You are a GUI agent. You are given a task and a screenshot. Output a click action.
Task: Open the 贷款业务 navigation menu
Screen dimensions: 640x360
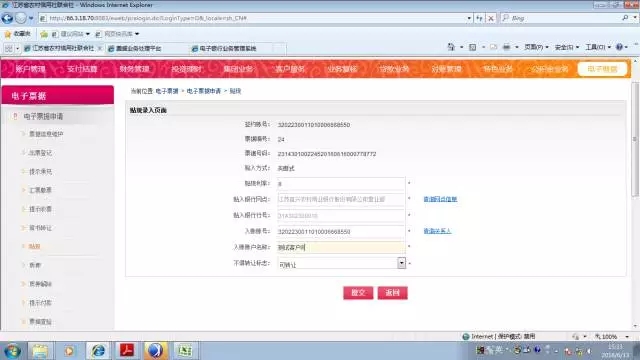pyautogui.click(x=394, y=69)
